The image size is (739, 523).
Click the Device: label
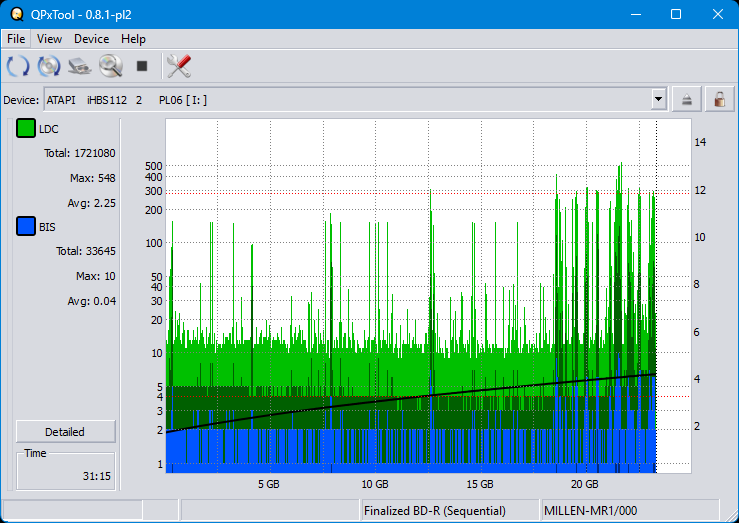point(21,100)
